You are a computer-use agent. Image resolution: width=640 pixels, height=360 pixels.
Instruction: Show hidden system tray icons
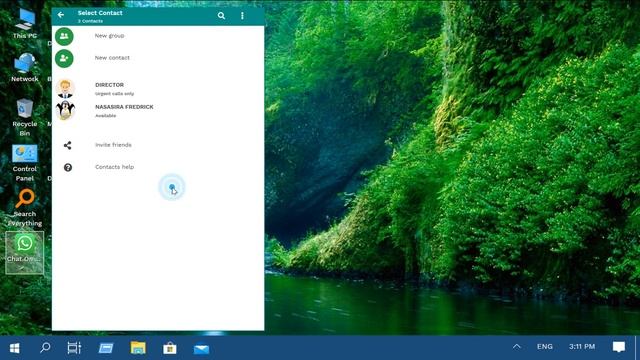517,347
